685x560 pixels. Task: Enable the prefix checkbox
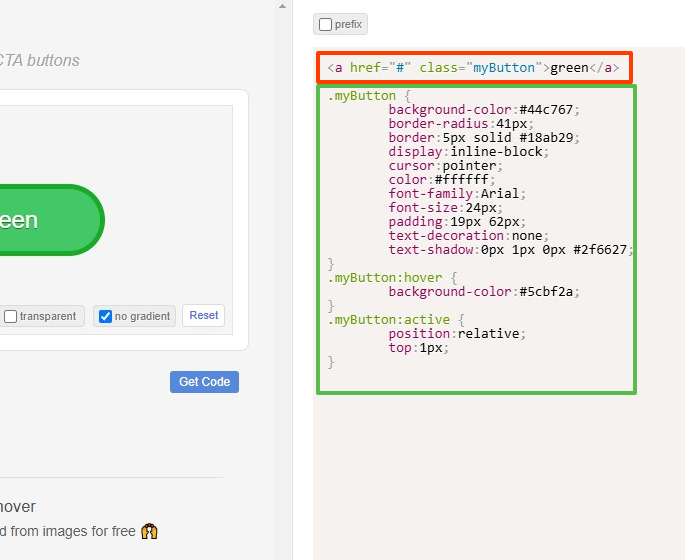(x=325, y=24)
